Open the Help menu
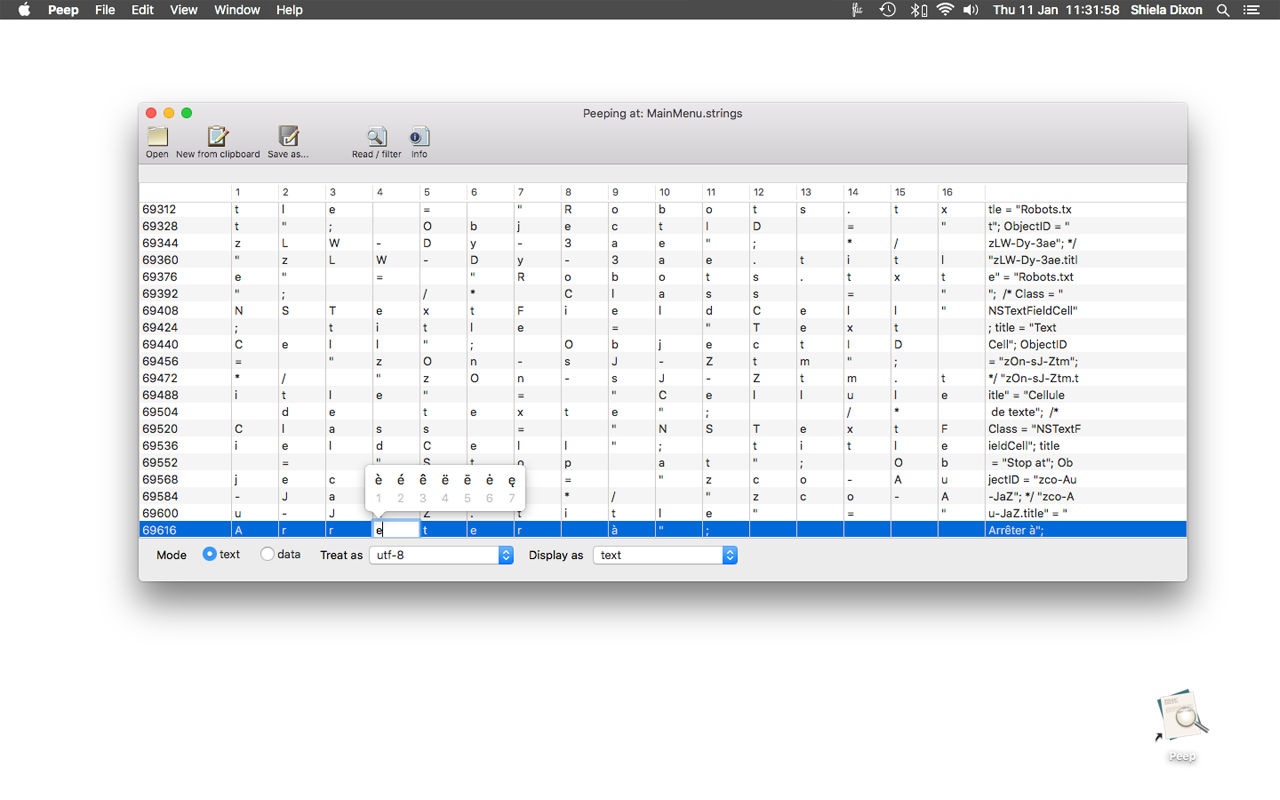The width and height of the screenshot is (1280, 800). (x=289, y=10)
